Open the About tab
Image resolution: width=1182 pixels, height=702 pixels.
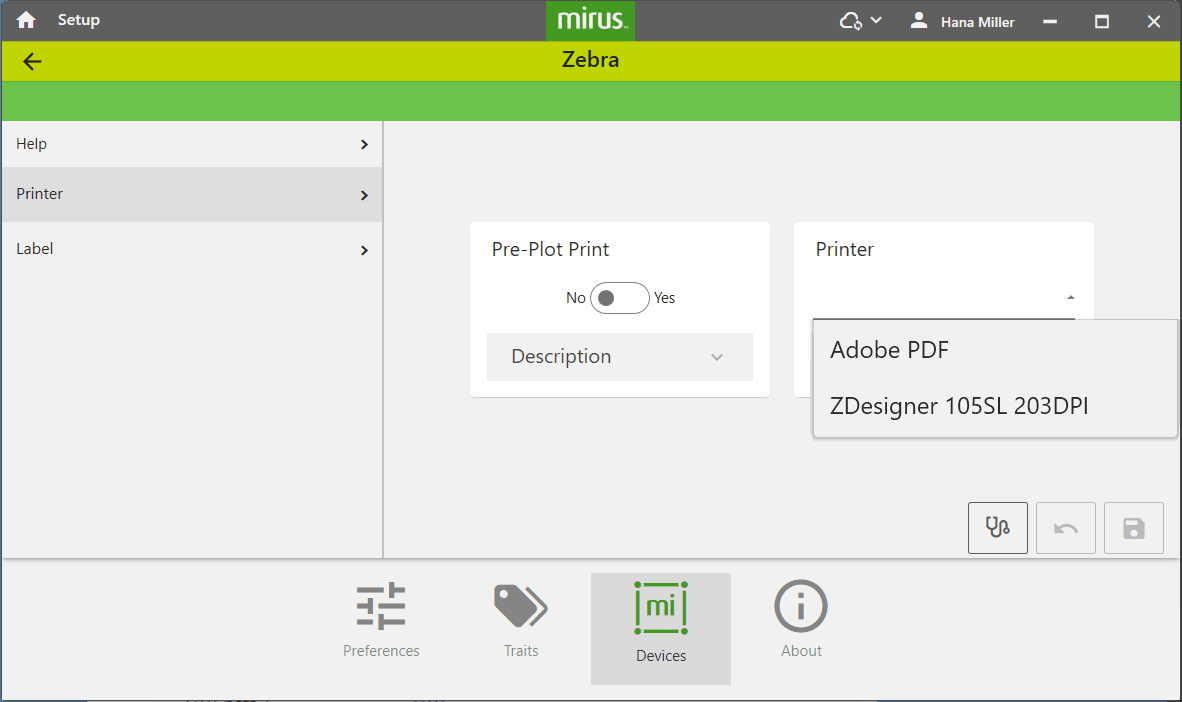tap(801, 621)
